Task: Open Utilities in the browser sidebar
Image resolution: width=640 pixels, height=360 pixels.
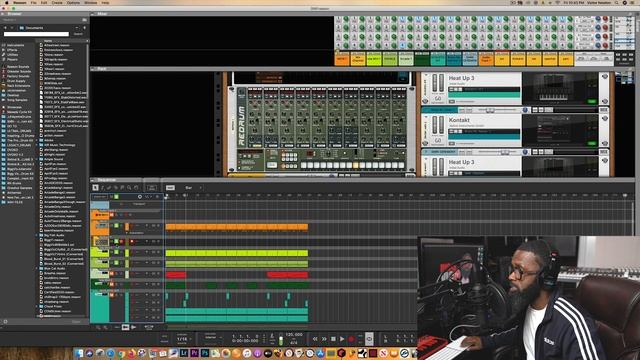Action: click(x=13, y=55)
